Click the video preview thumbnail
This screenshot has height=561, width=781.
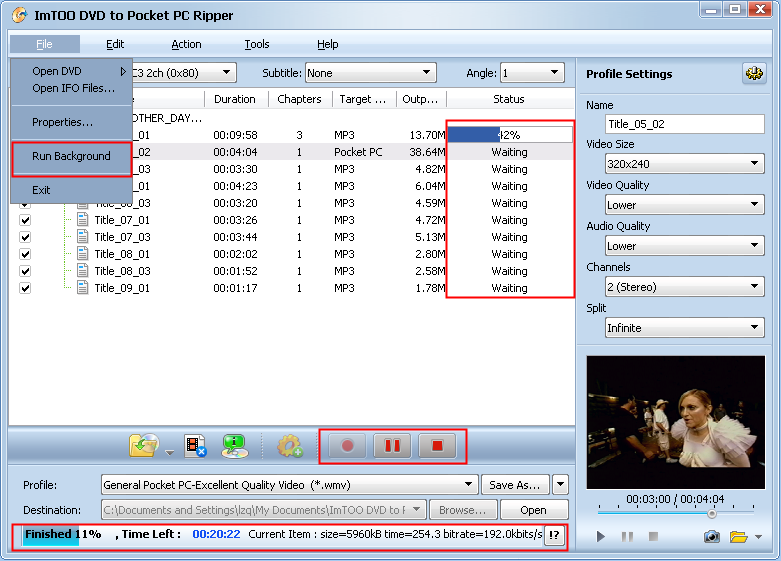tap(675, 422)
